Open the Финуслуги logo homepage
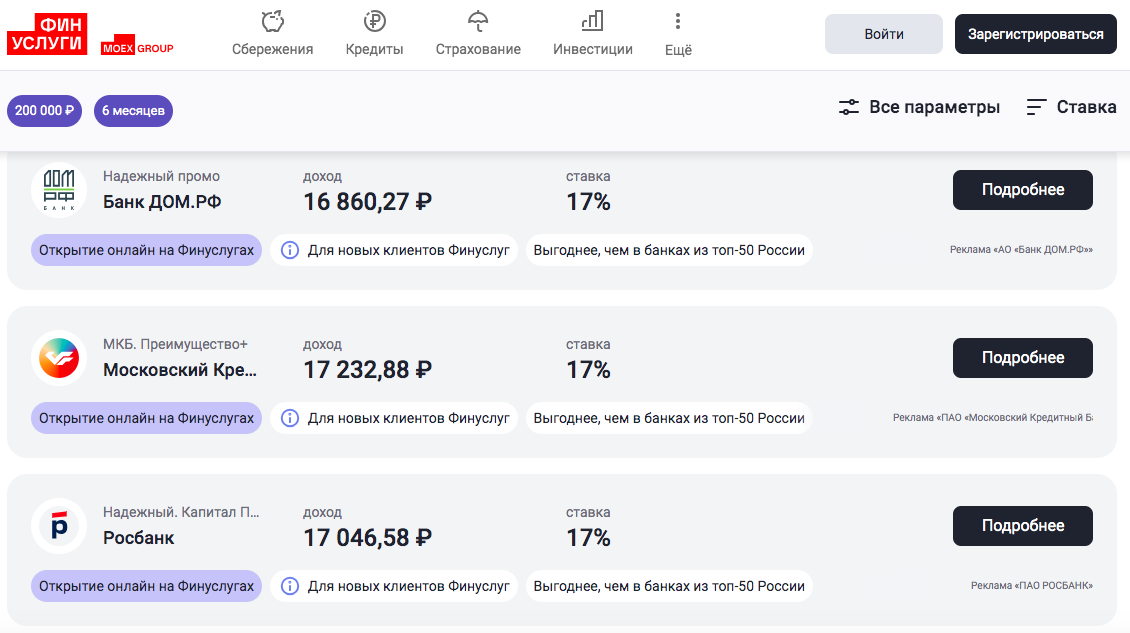The image size is (1130, 633). 47,34
